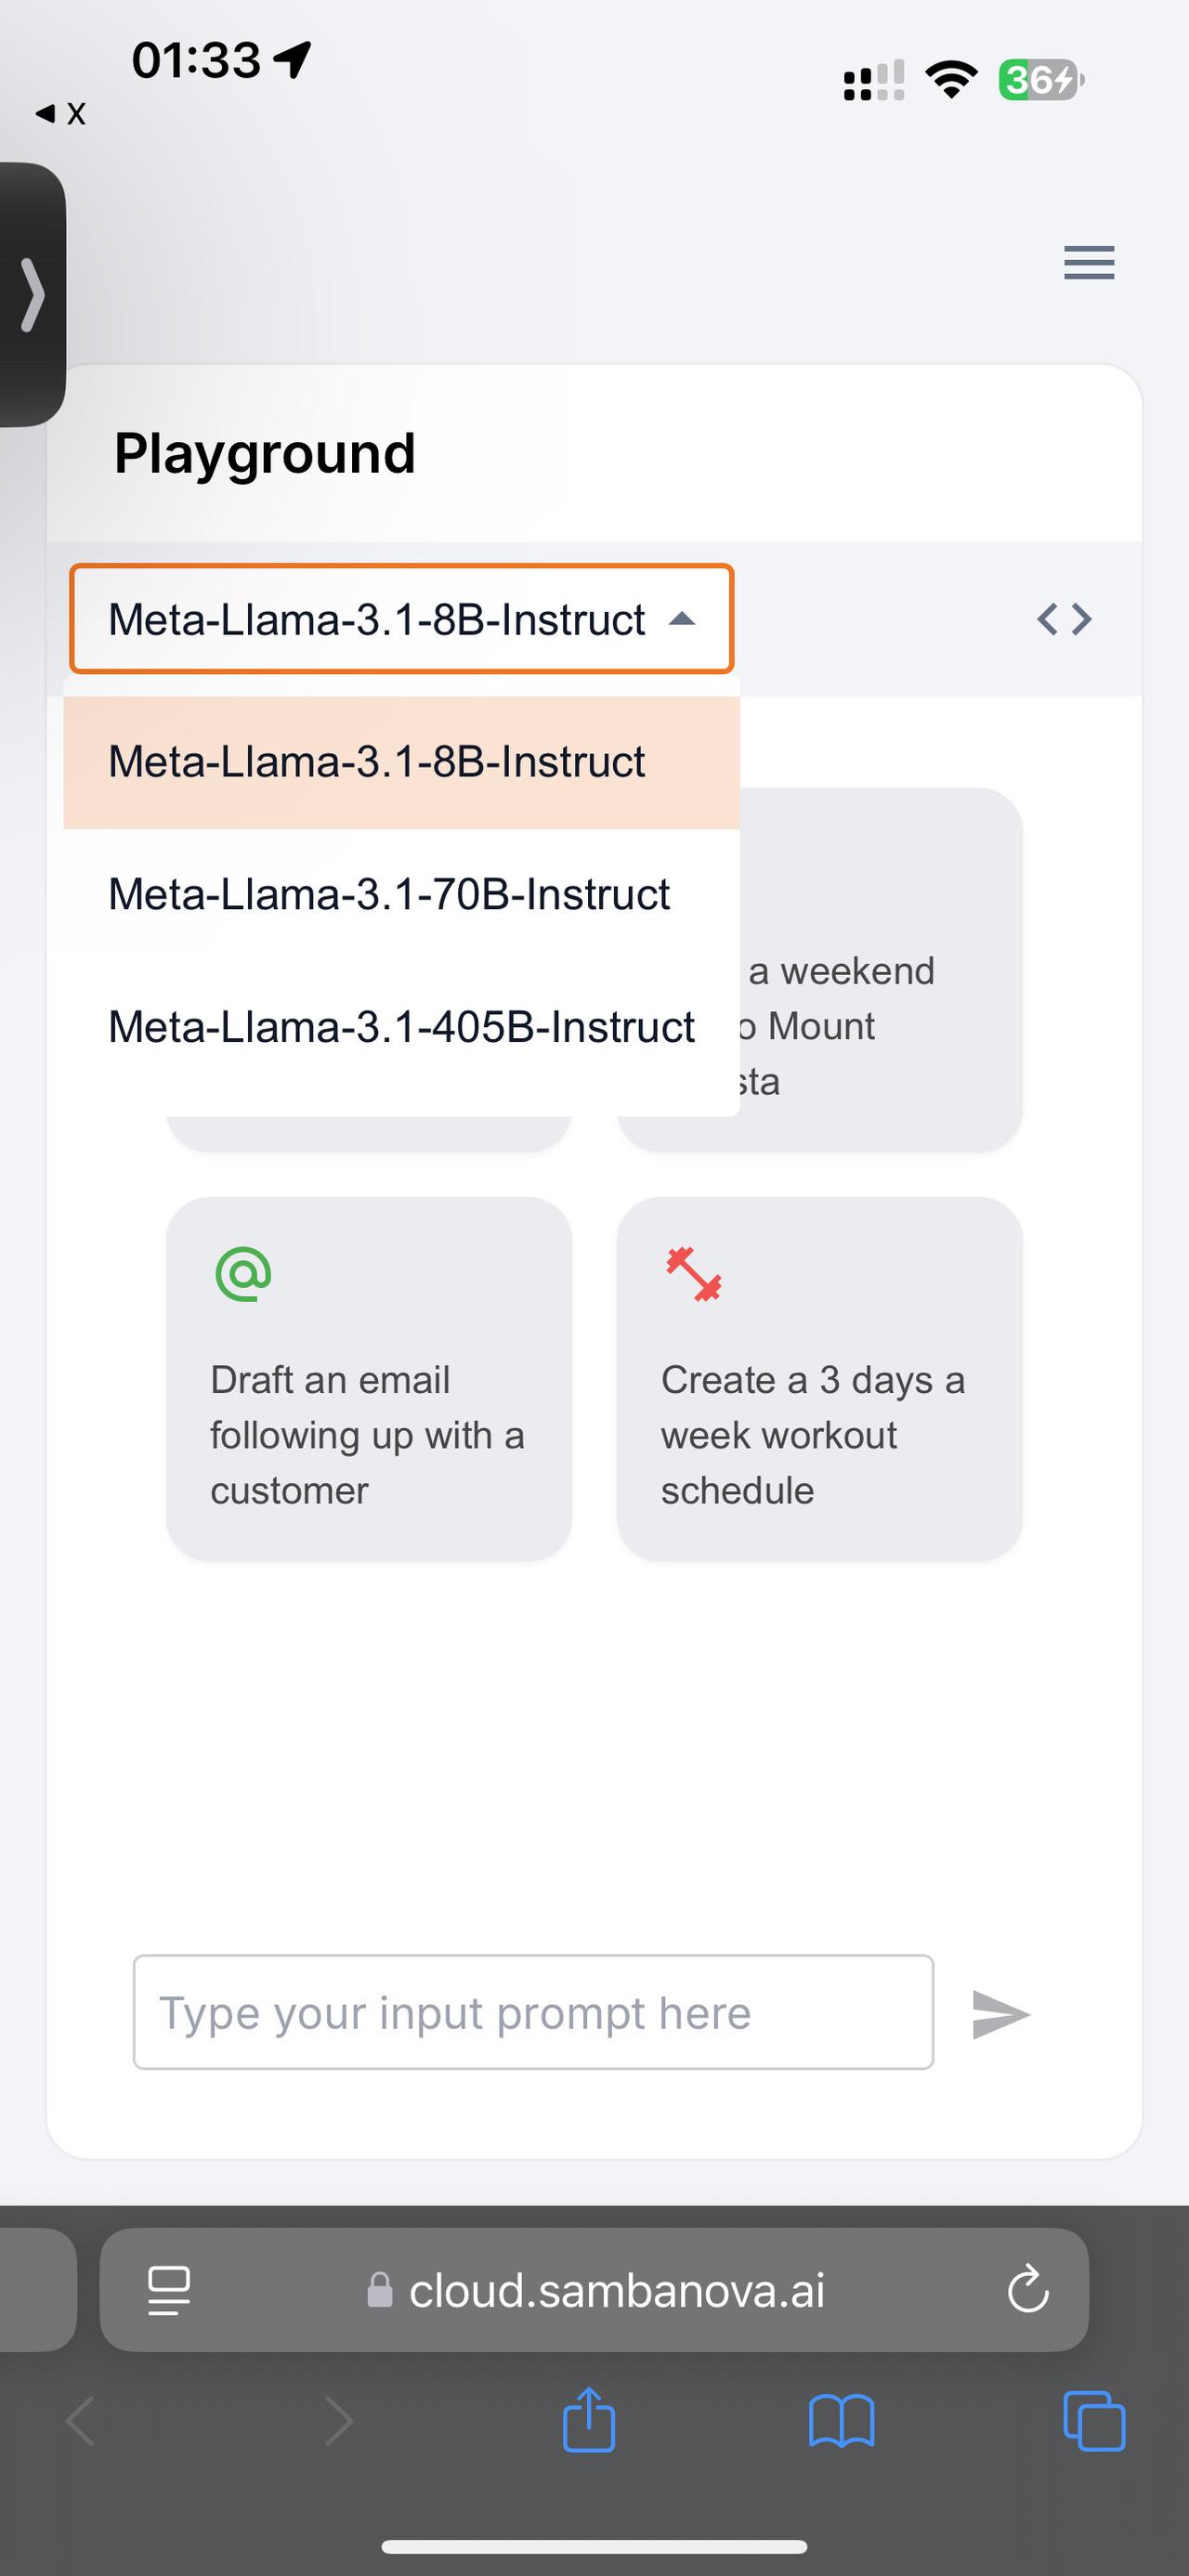Return to X app via back indicator
The height and width of the screenshot is (2576, 1189).
click(x=60, y=113)
